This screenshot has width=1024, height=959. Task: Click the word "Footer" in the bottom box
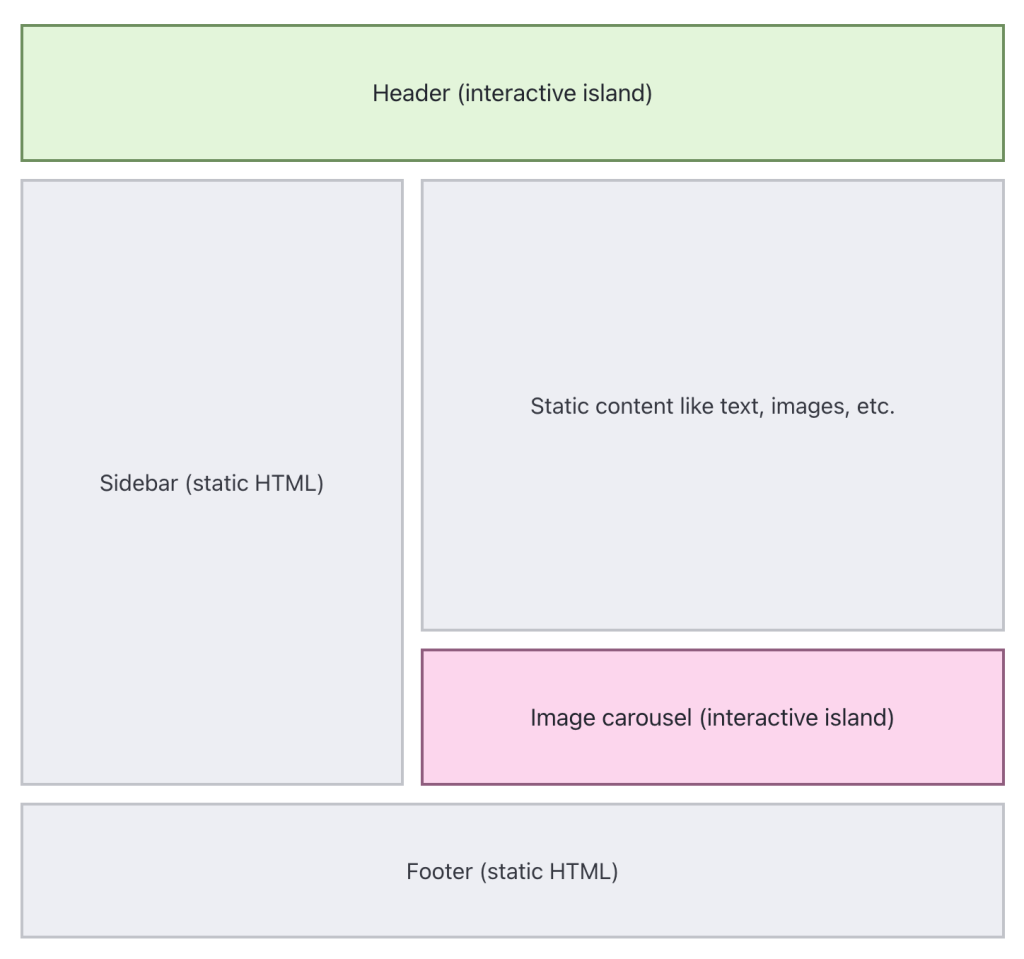440,871
